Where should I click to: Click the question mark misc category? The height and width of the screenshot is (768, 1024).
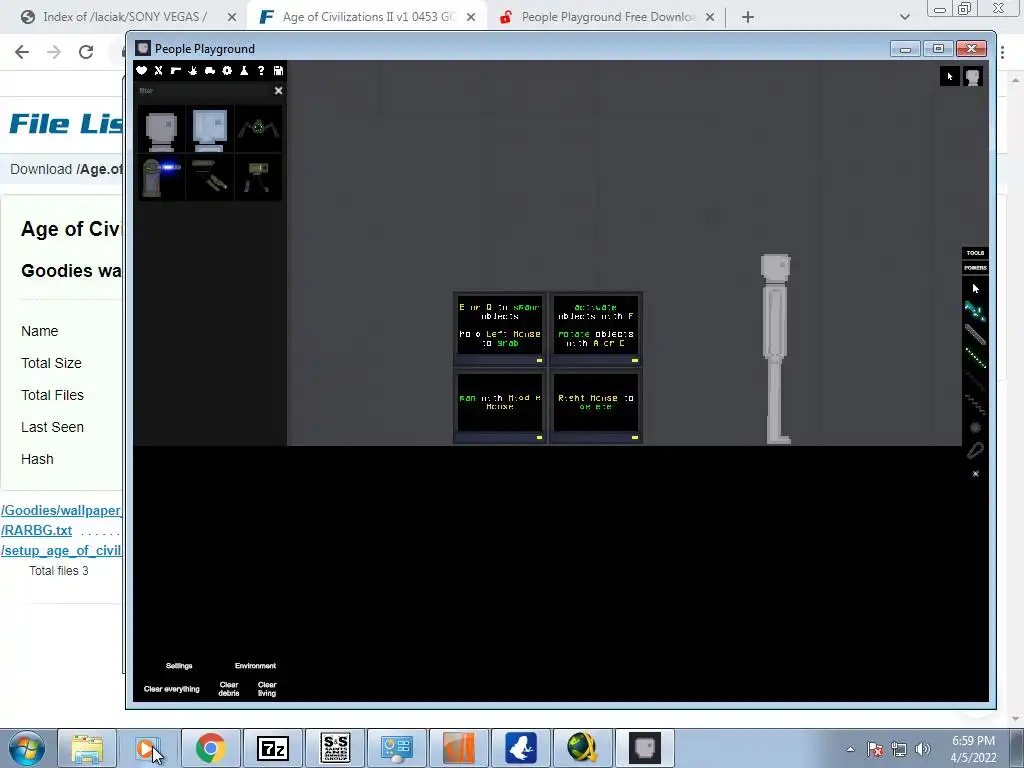(x=261, y=71)
